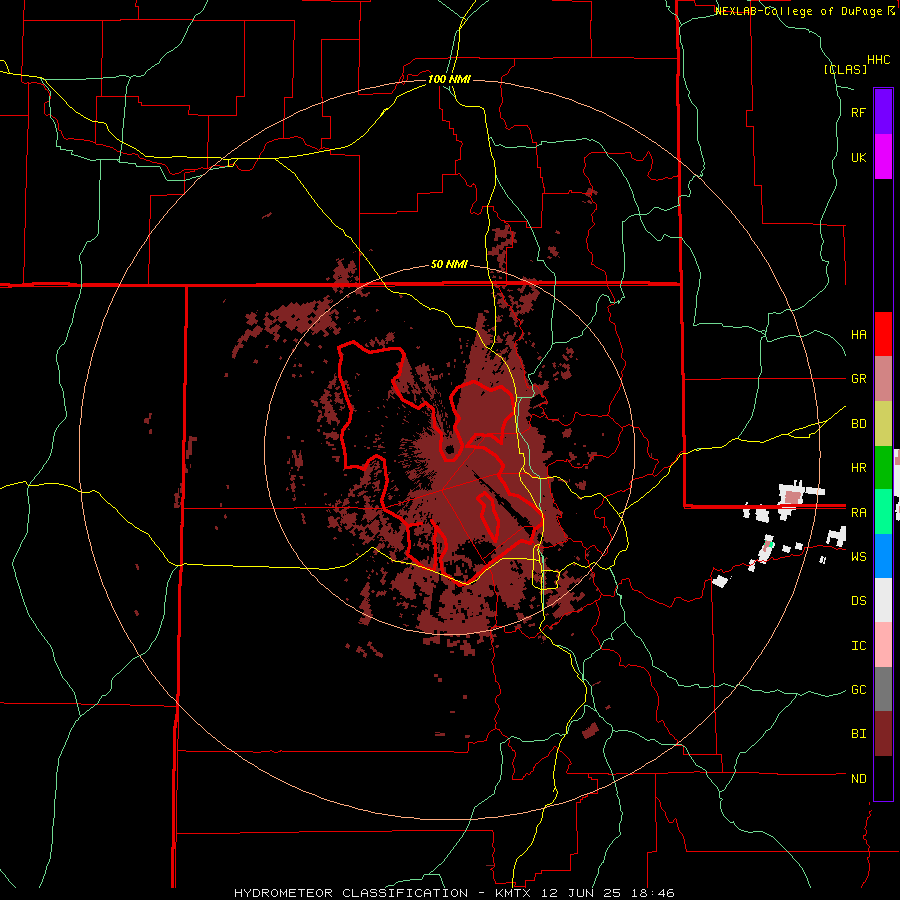
Task: Click the RF legend label
Action: click(858, 113)
